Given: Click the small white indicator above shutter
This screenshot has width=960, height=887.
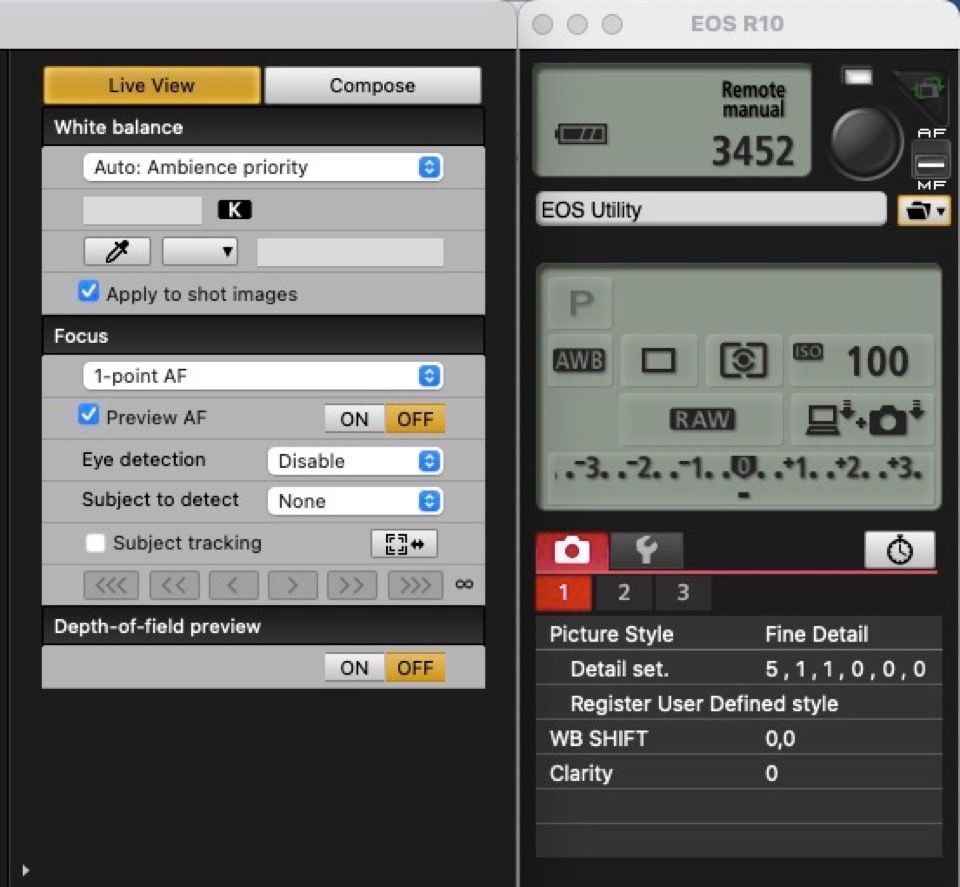Looking at the screenshot, I should tap(858, 77).
